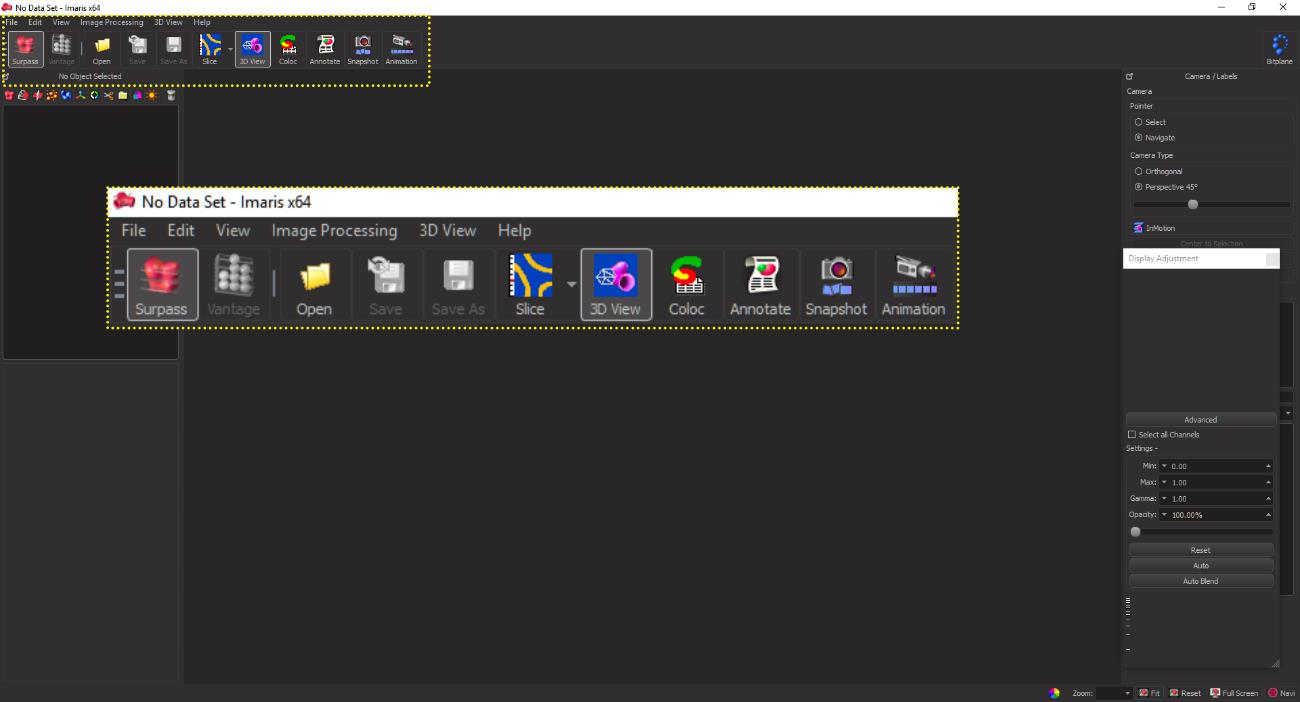Click the Fit icon in status bar
This screenshot has width=1300, height=702.
[1150, 693]
